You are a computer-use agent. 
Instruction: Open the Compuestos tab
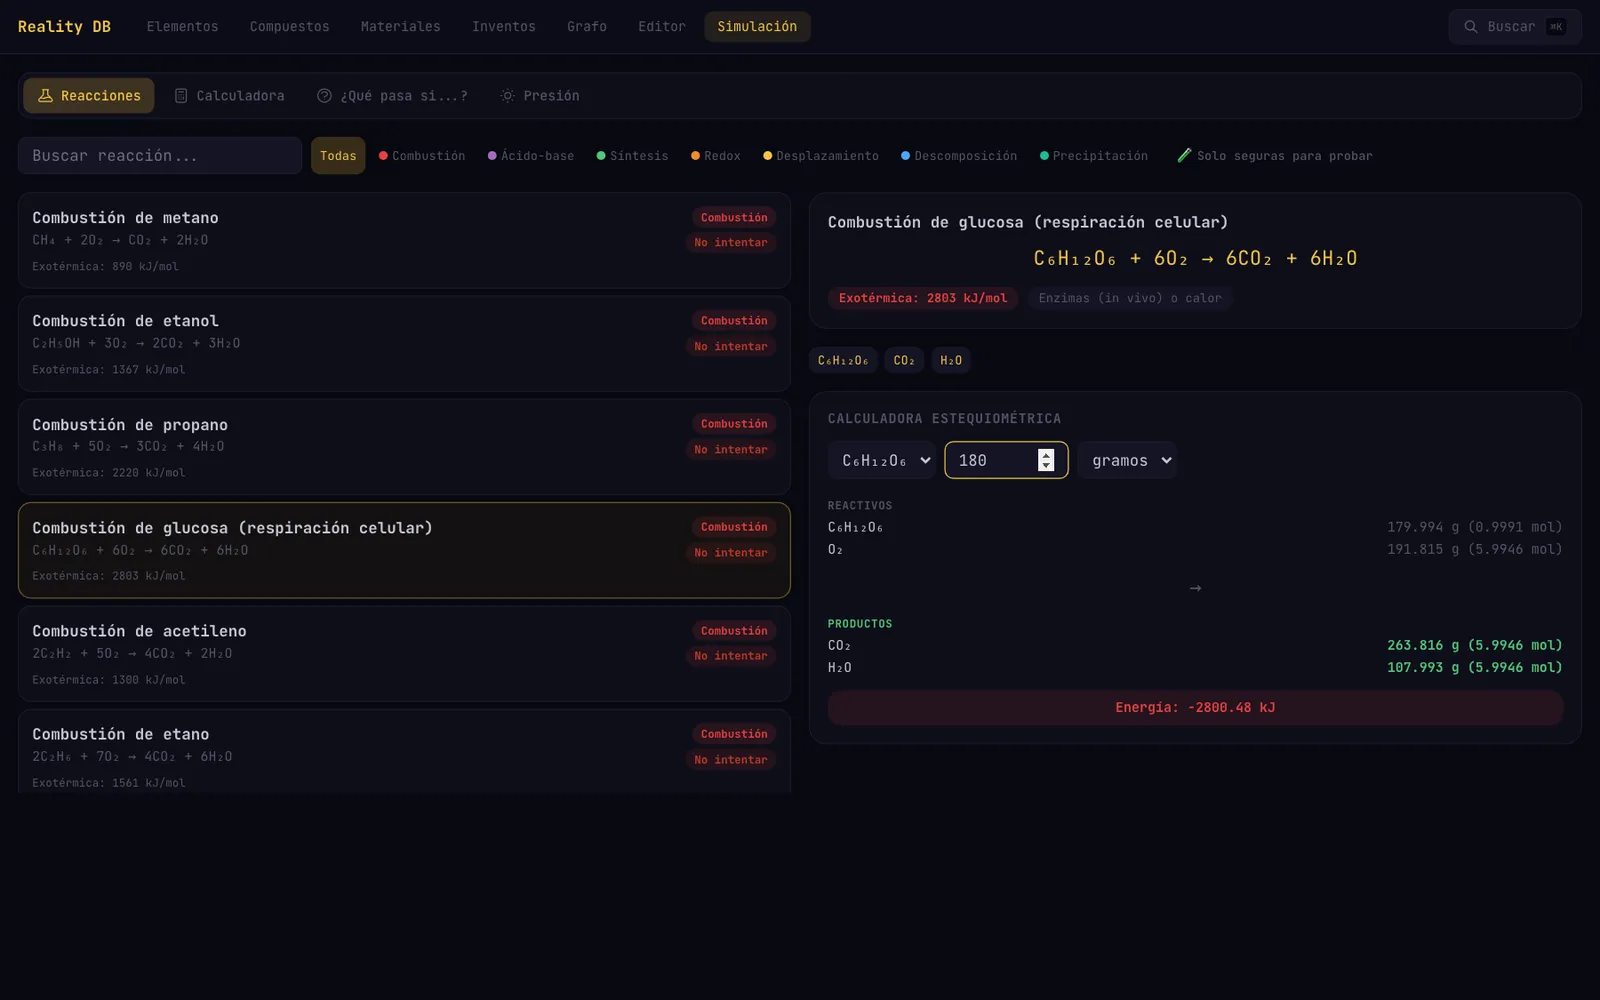pyautogui.click(x=289, y=27)
